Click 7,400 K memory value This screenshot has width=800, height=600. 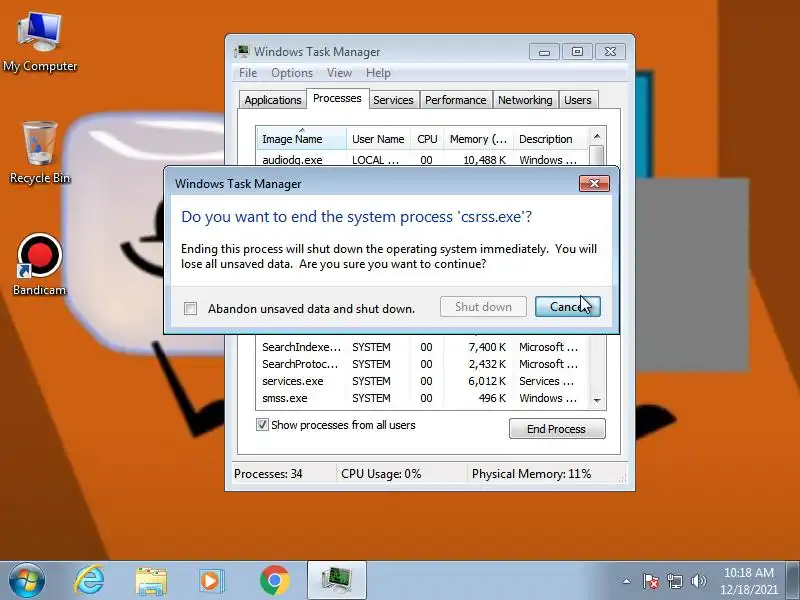(487, 347)
